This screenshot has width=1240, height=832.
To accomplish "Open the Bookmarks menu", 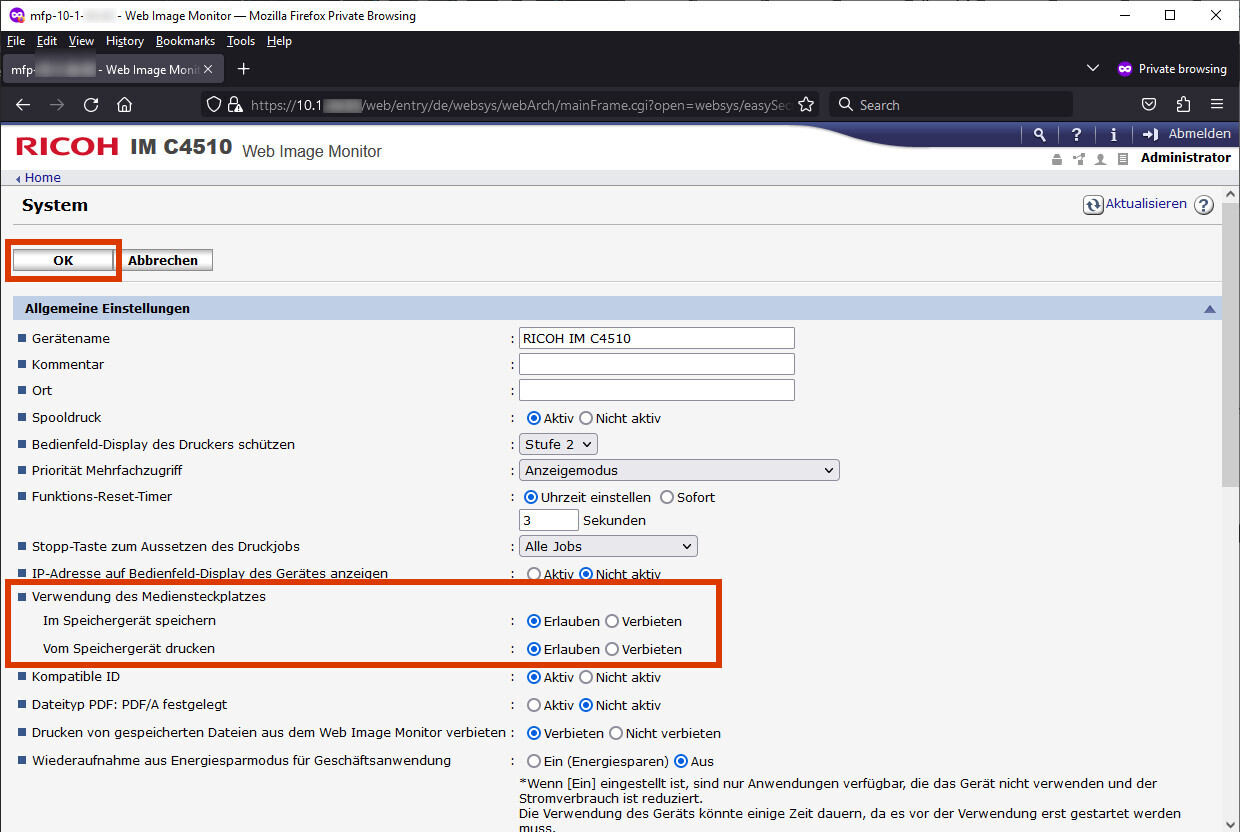I will pos(185,41).
